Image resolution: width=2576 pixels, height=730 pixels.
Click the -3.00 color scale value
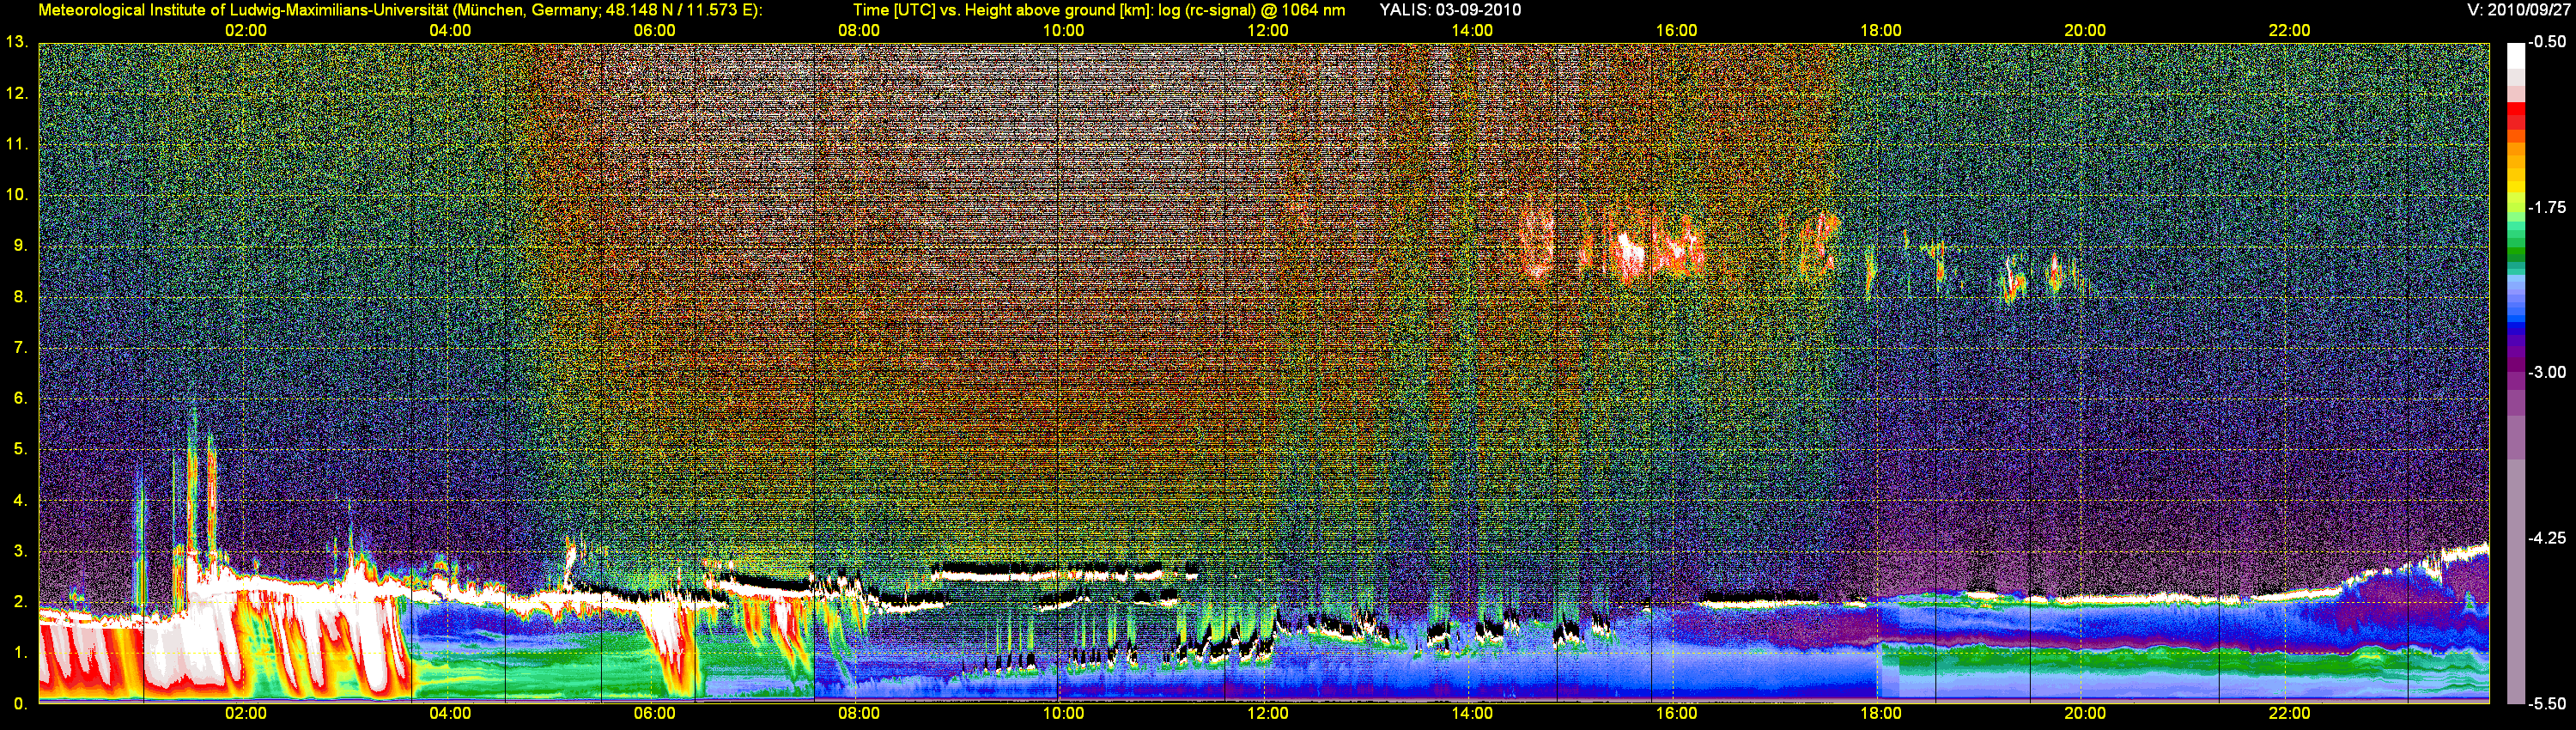[2547, 372]
